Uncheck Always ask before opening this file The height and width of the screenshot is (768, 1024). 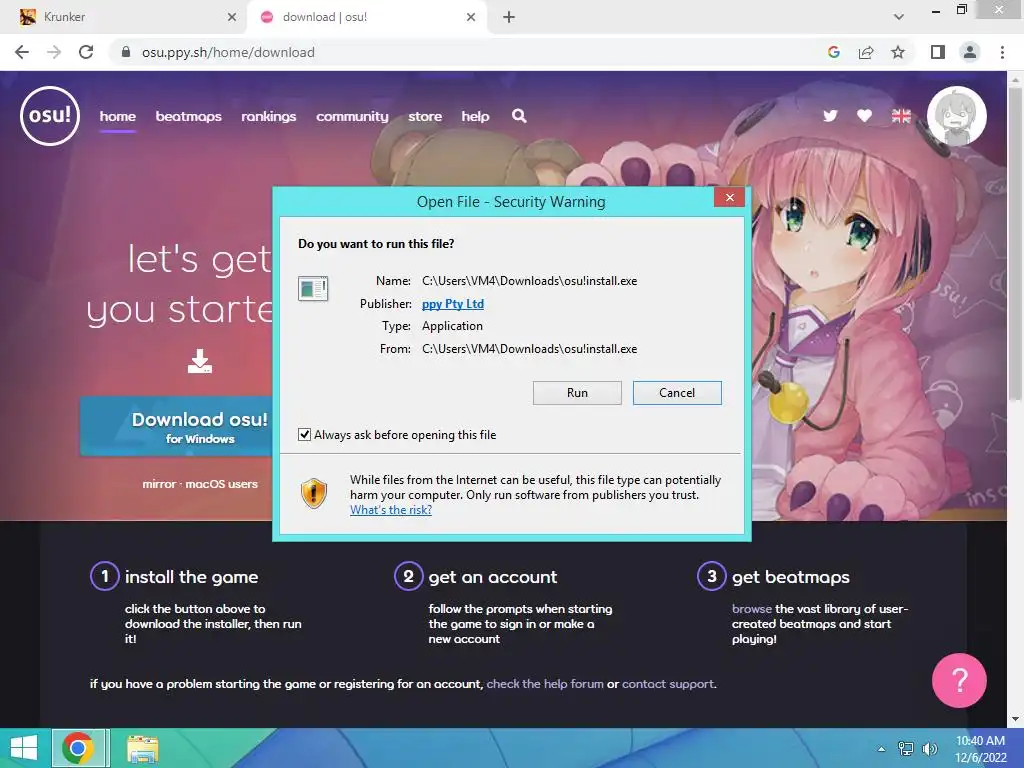pyautogui.click(x=304, y=435)
